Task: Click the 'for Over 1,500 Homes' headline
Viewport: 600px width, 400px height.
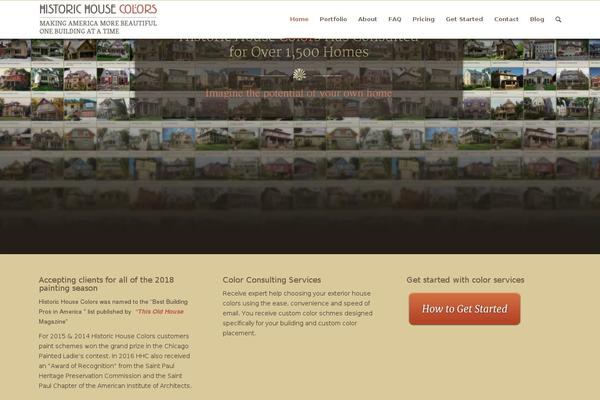Action: tap(299, 51)
